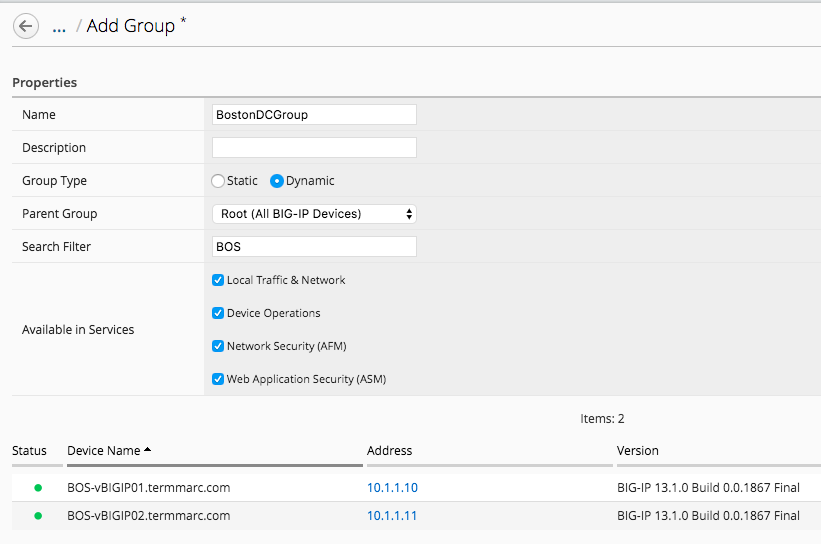Click the green status dot for BOS-vBIGIP01

38,488
